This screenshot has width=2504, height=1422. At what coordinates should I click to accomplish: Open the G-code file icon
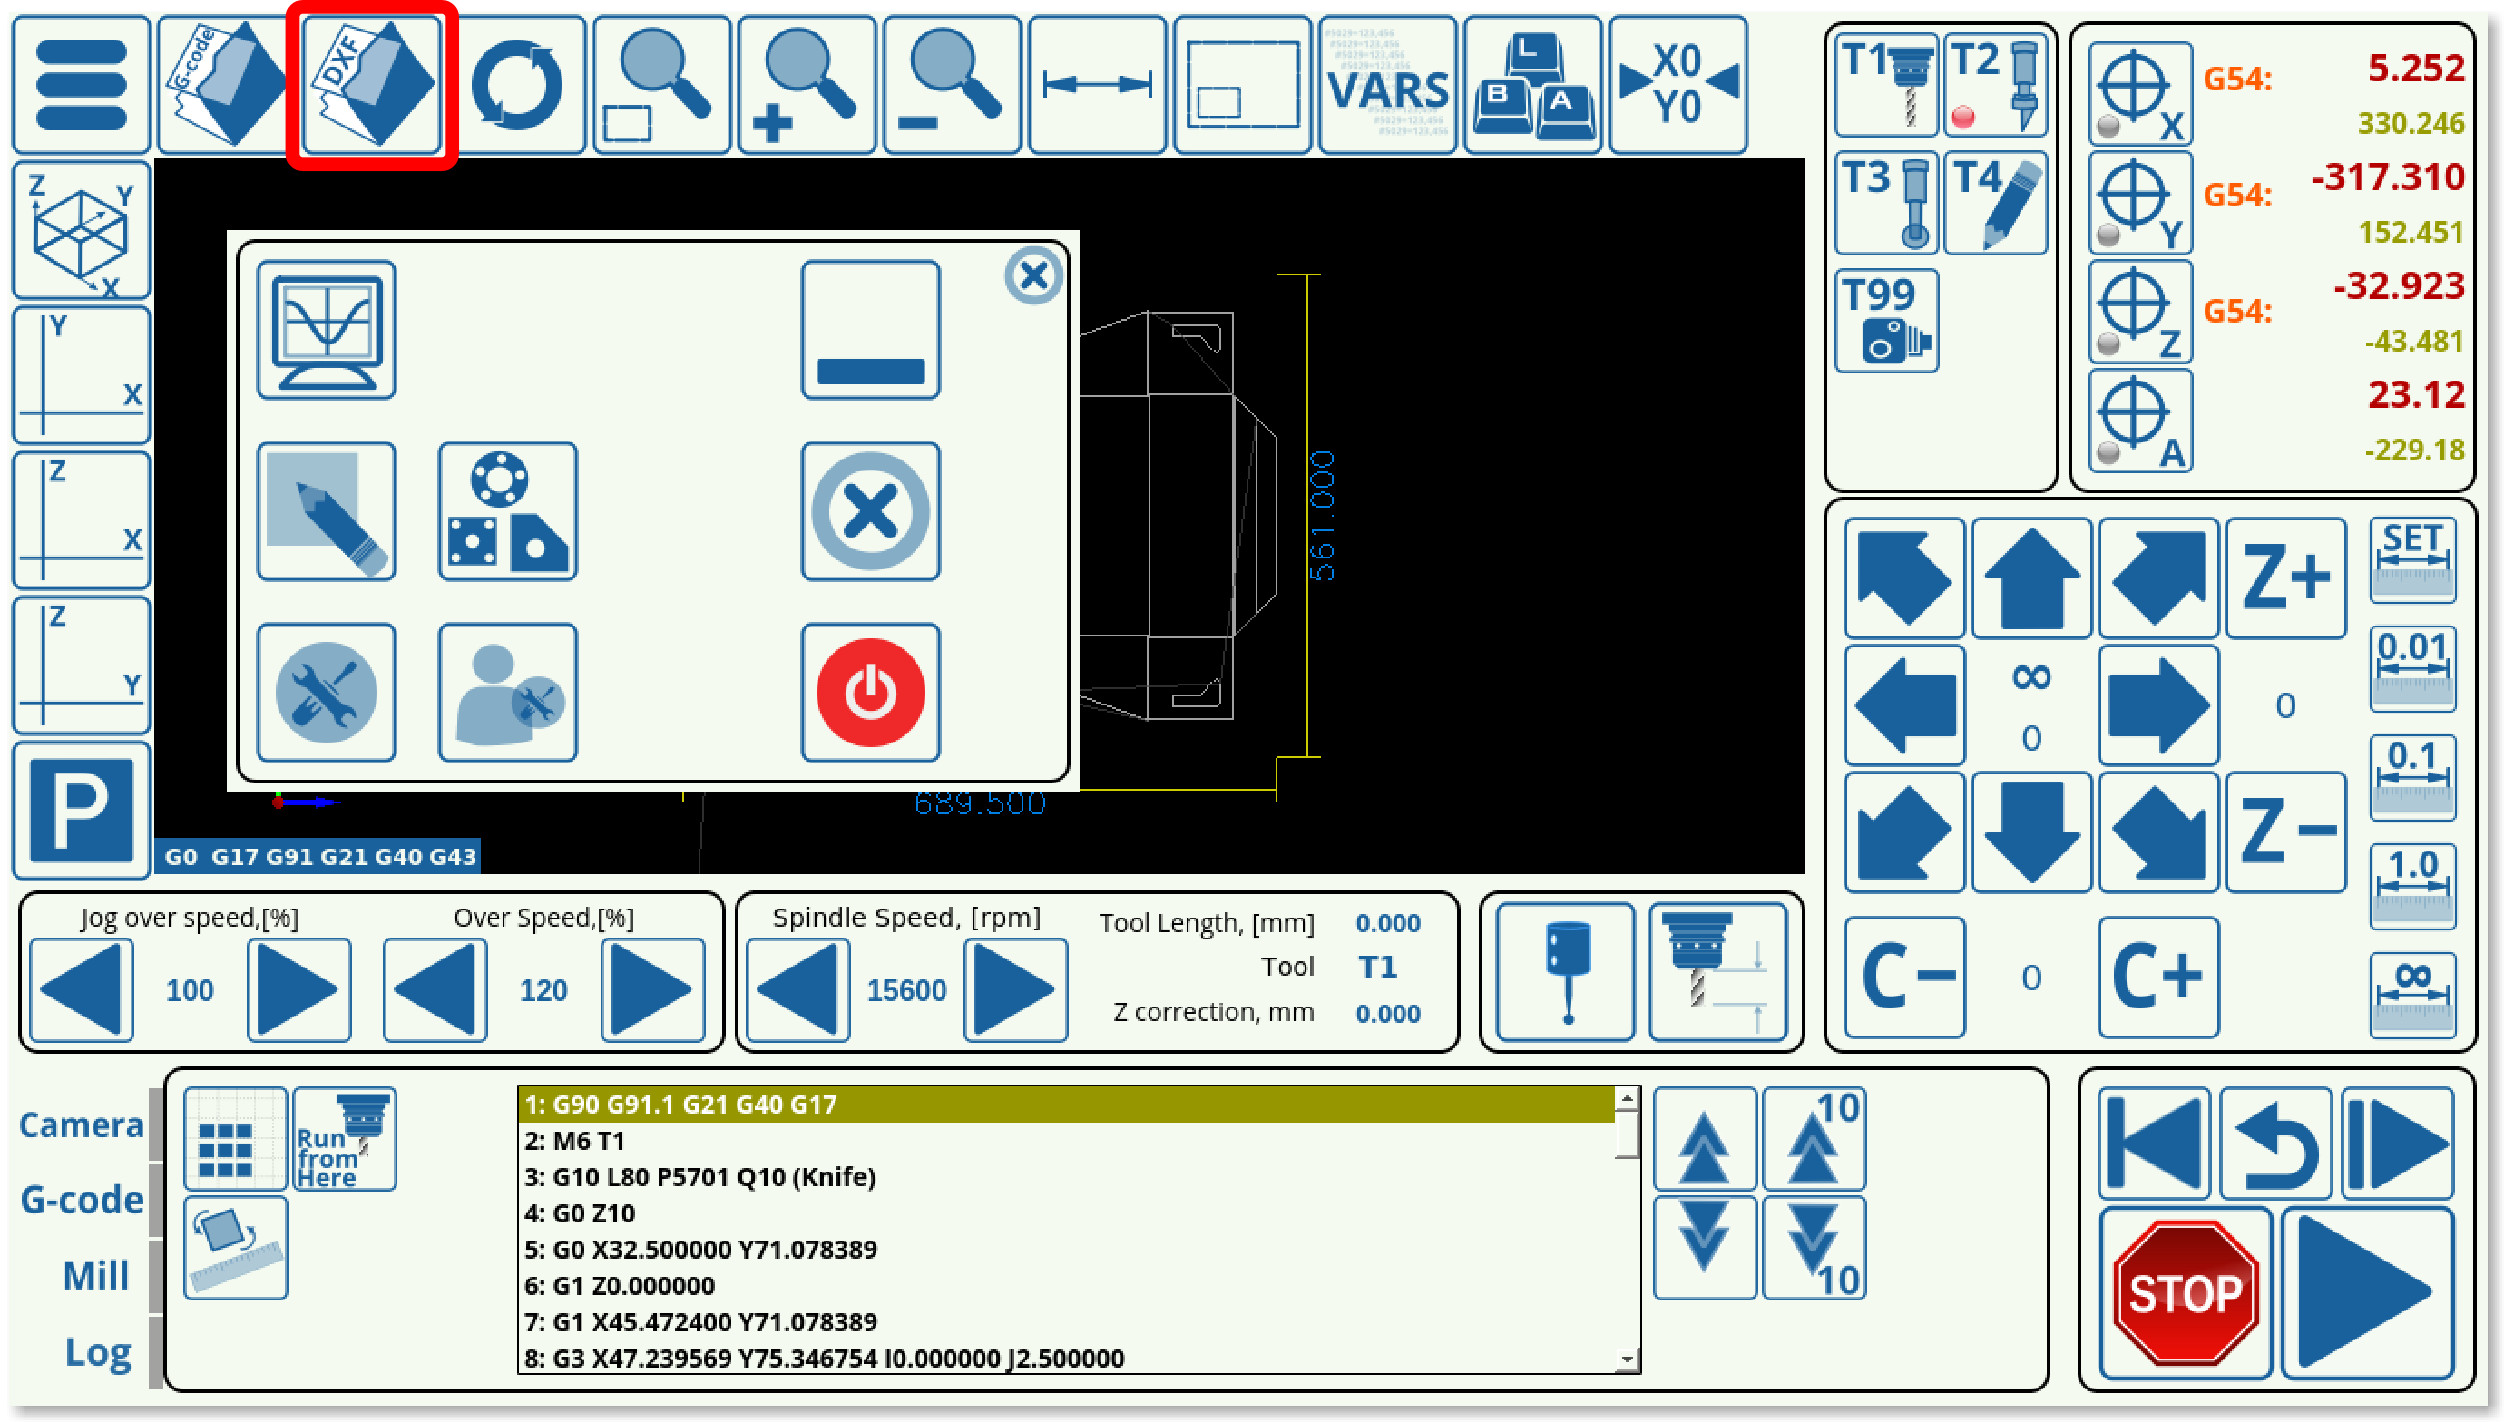(x=226, y=85)
